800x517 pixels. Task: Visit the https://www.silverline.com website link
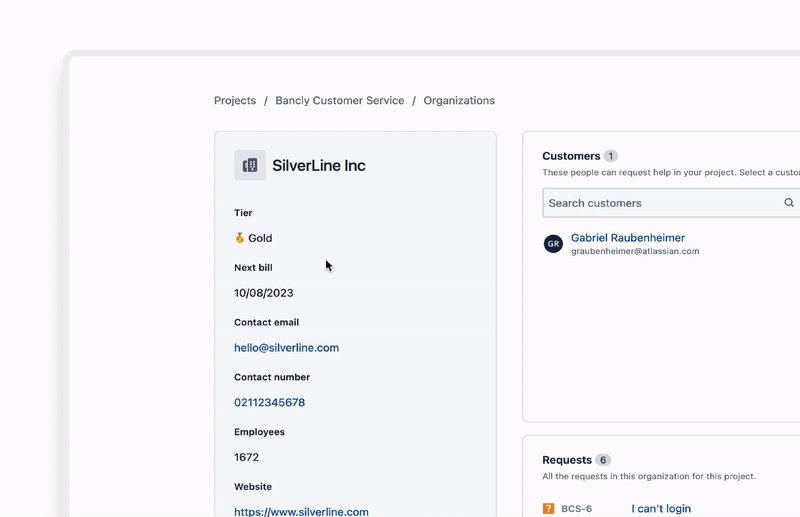[302, 511]
